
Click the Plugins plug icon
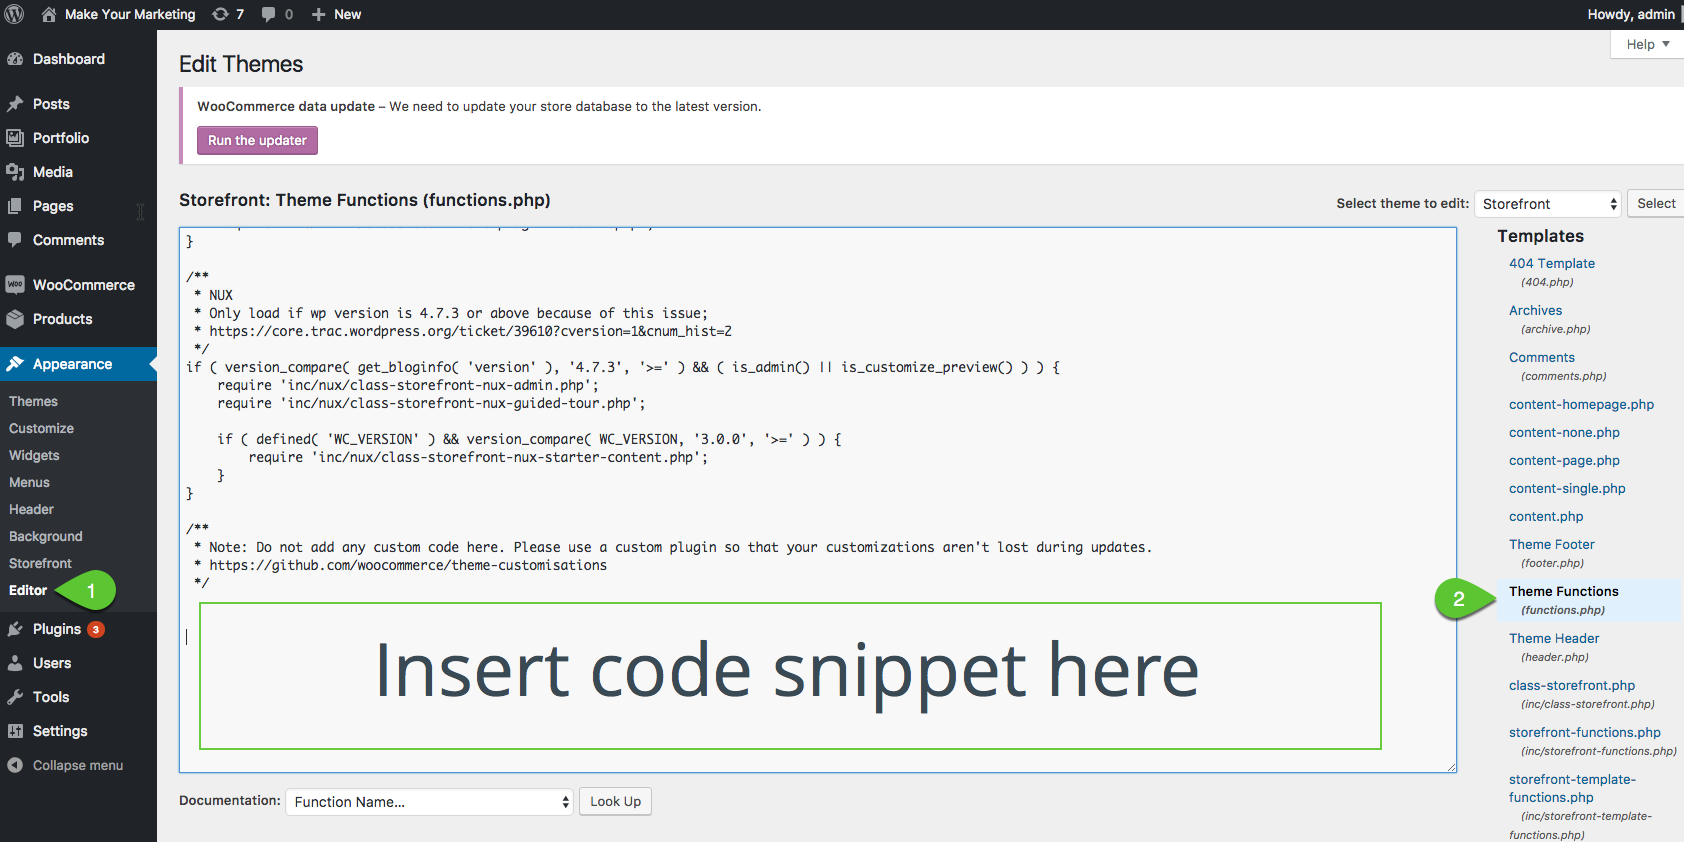[x=15, y=629]
